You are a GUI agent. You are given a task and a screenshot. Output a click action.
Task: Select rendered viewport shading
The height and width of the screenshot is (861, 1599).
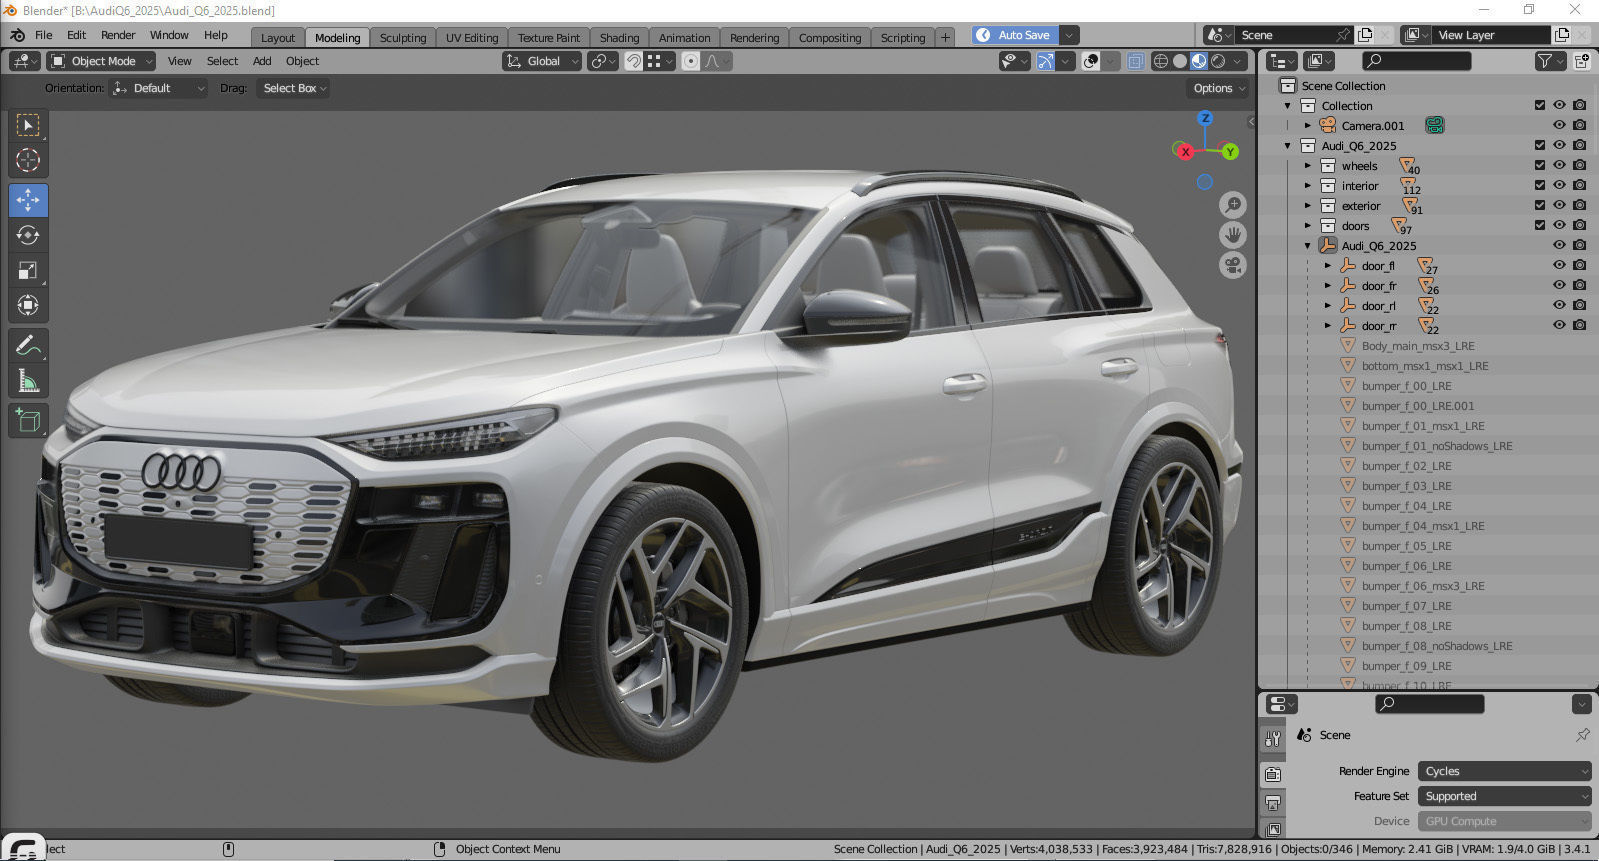click(1218, 61)
